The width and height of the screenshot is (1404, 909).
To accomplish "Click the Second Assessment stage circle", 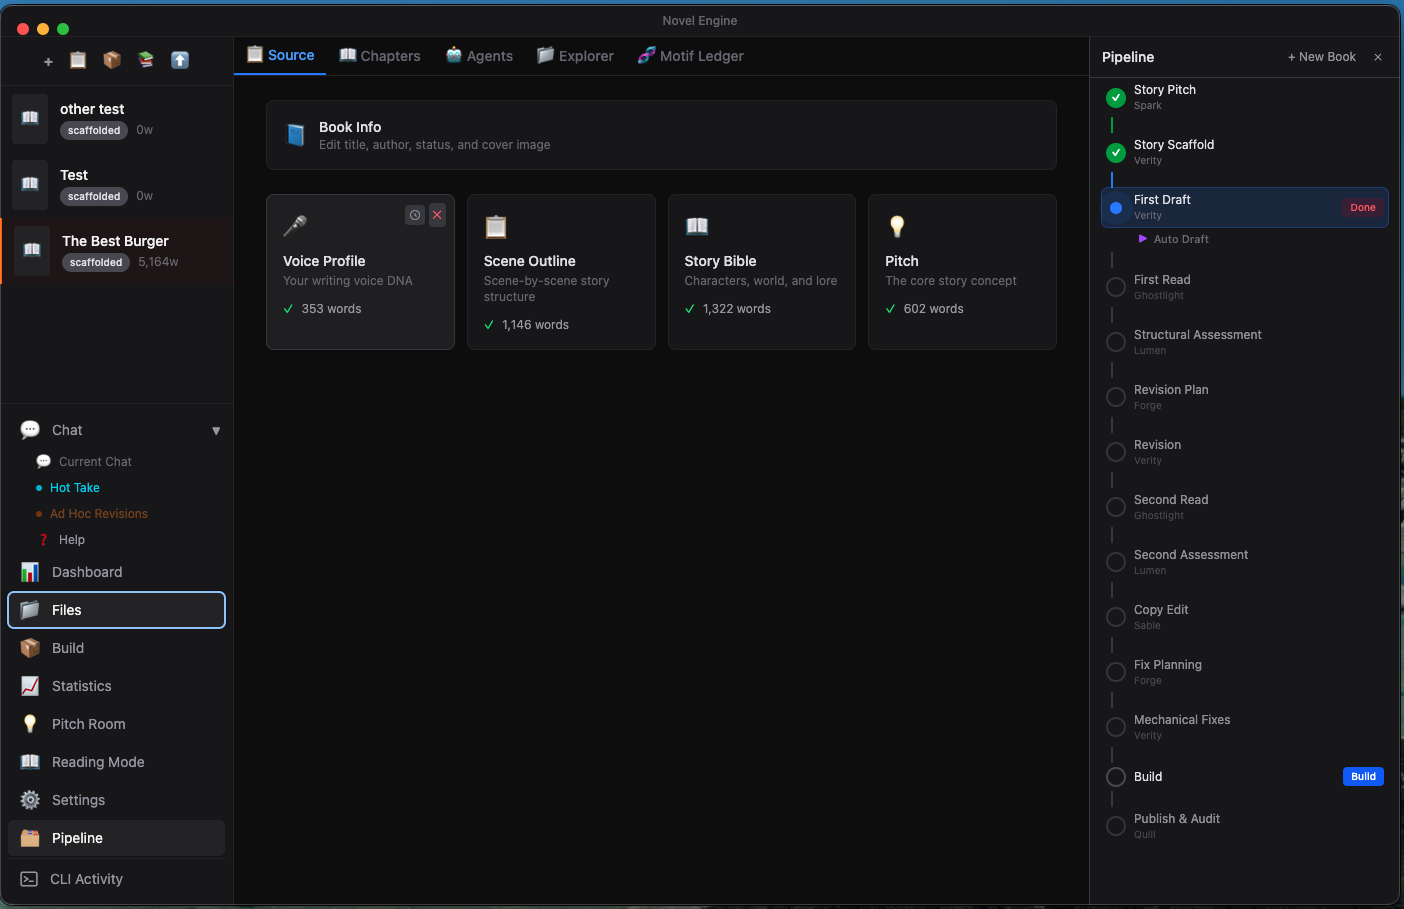I will (x=1116, y=562).
